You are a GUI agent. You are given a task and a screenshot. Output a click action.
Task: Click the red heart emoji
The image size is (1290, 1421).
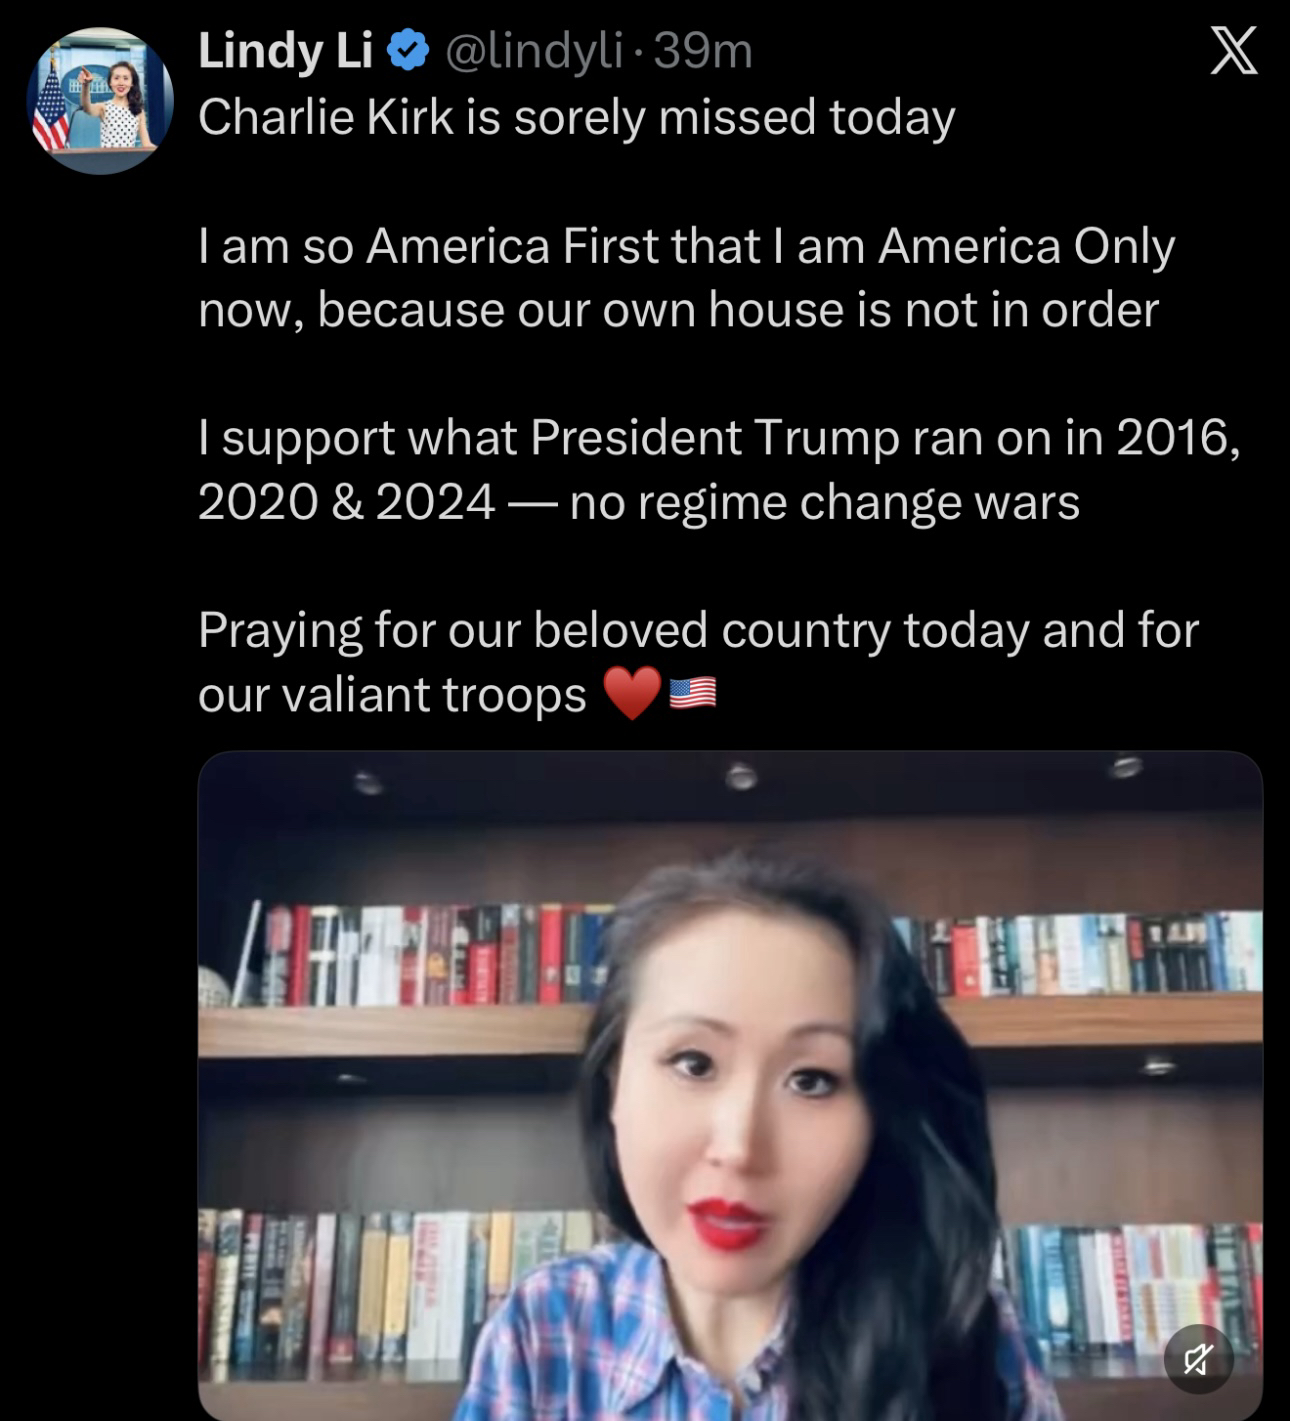(x=633, y=693)
